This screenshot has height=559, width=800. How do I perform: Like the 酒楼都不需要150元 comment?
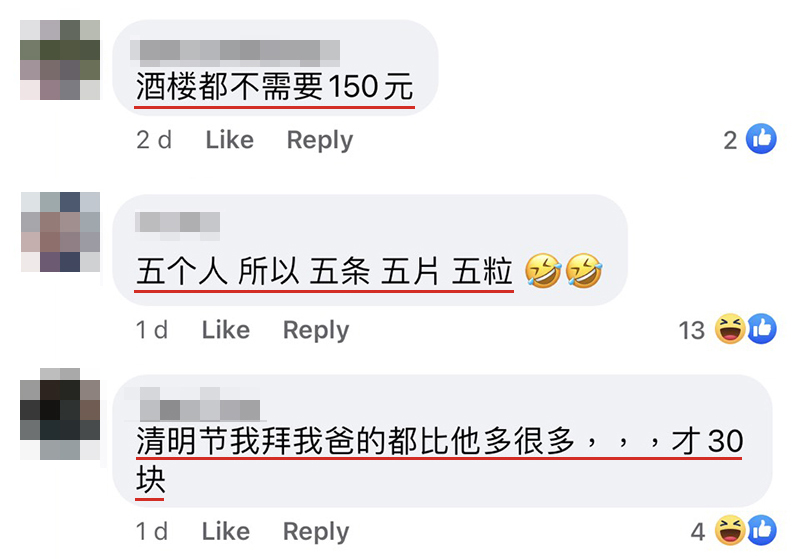point(230,140)
